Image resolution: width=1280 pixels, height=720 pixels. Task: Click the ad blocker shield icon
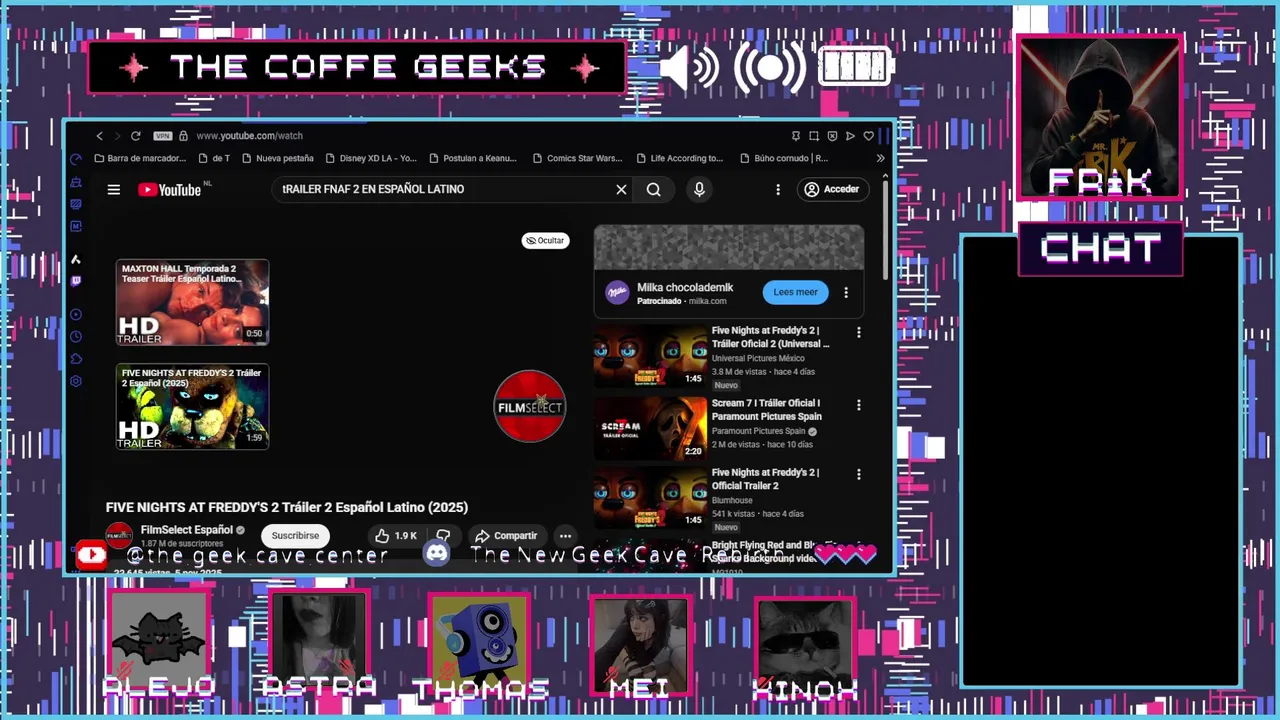pos(832,136)
